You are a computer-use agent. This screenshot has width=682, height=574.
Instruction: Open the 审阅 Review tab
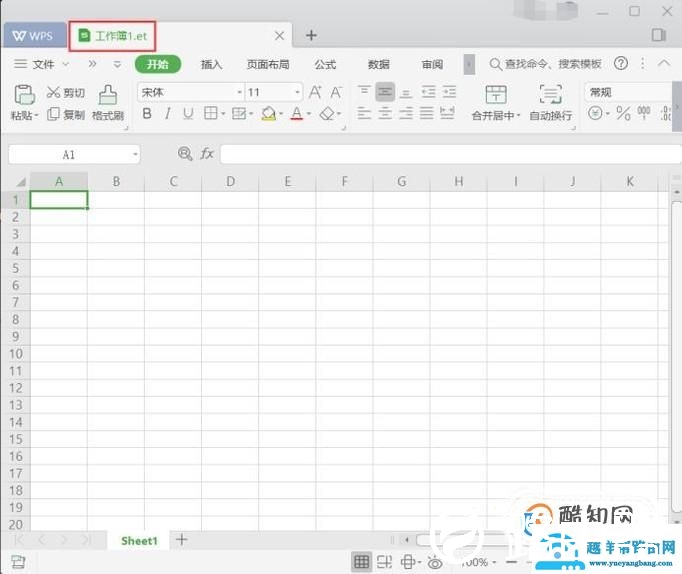tap(432, 65)
